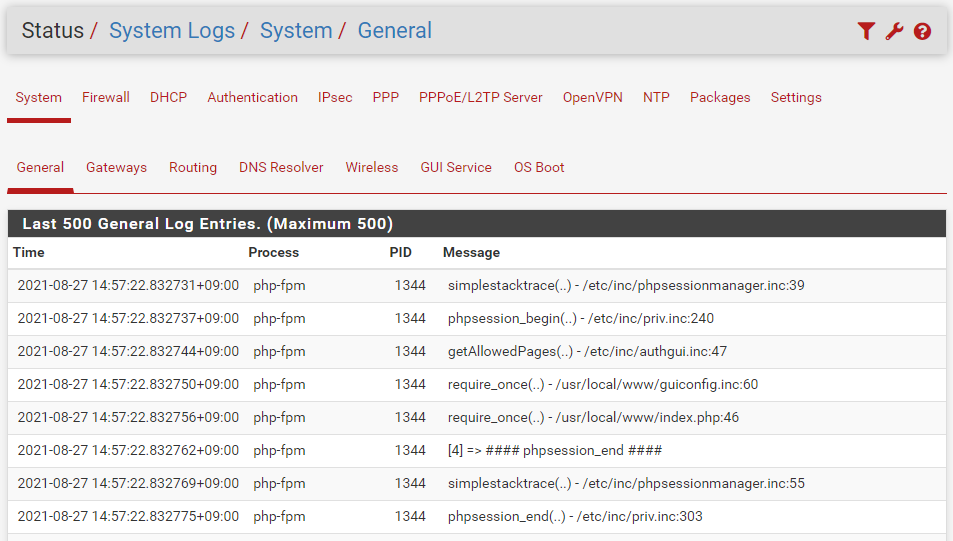953x541 pixels.
Task: Switch to PPPoE/L2TP Server tab
Action: click(x=480, y=97)
